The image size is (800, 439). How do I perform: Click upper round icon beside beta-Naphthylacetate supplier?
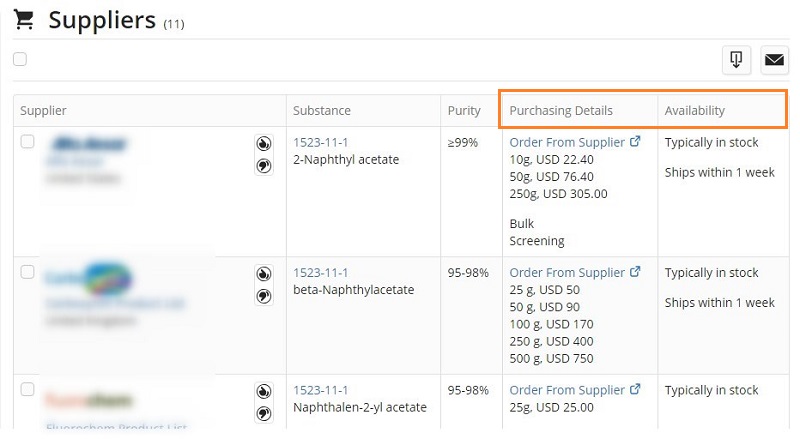[264, 274]
